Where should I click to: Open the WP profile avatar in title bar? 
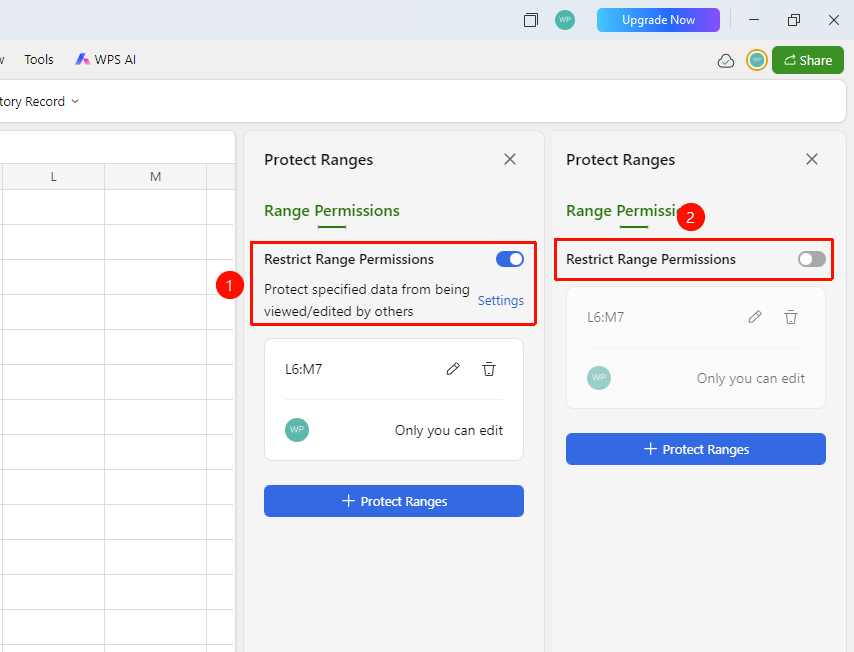(565, 20)
